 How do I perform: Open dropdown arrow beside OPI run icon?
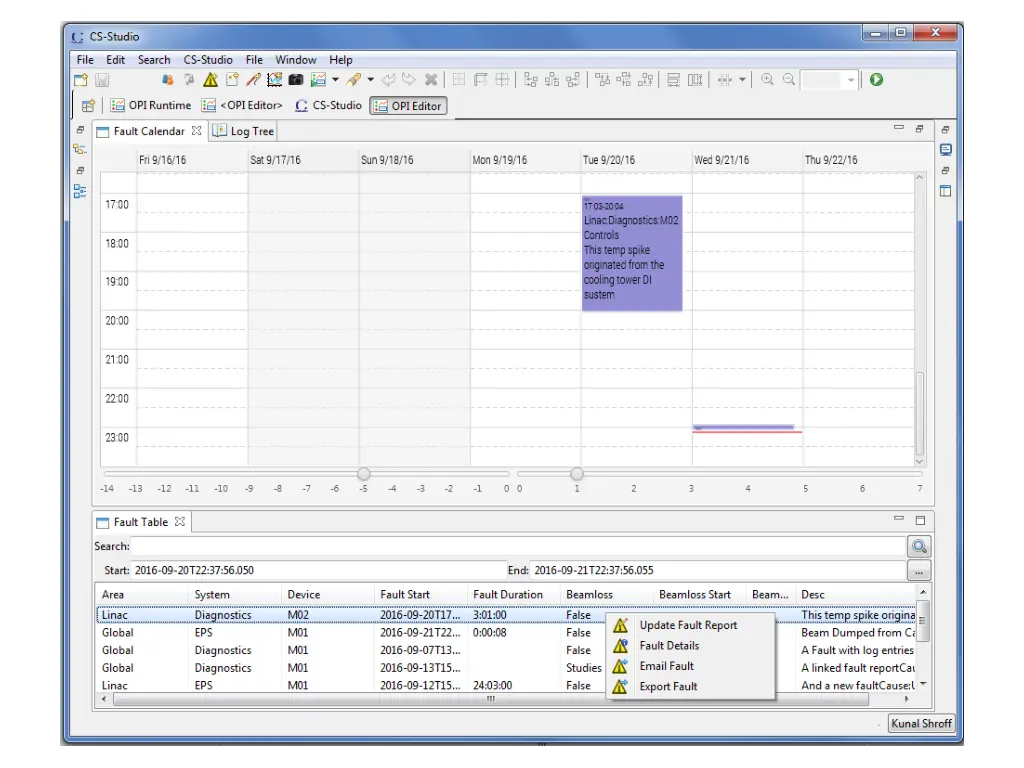(336, 80)
